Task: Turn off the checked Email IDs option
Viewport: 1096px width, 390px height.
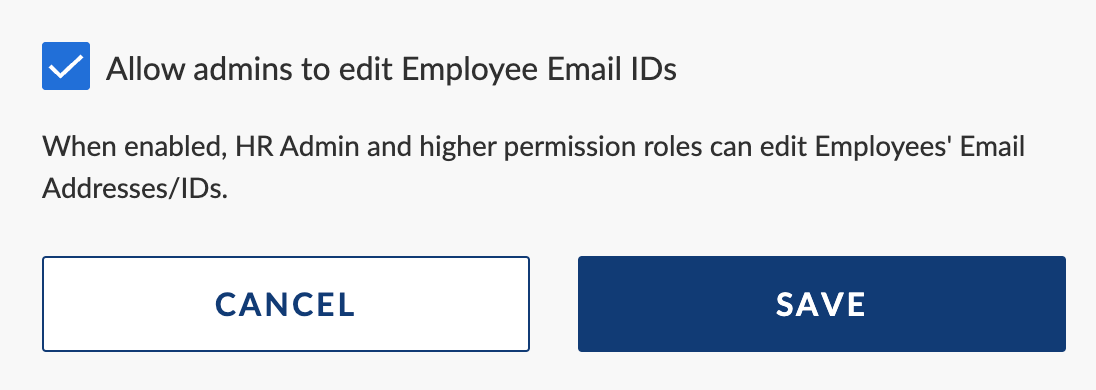Action: tap(66, 66)
